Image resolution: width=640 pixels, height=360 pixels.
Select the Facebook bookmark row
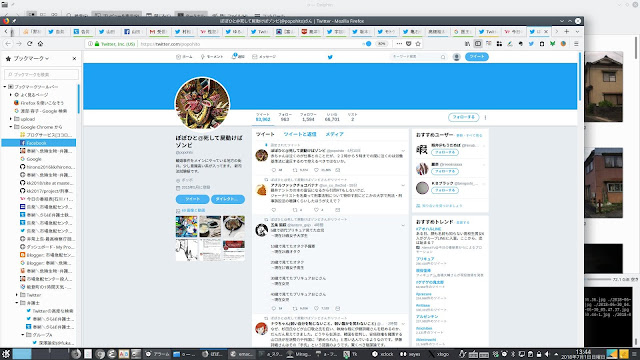[x=39, y=143]
